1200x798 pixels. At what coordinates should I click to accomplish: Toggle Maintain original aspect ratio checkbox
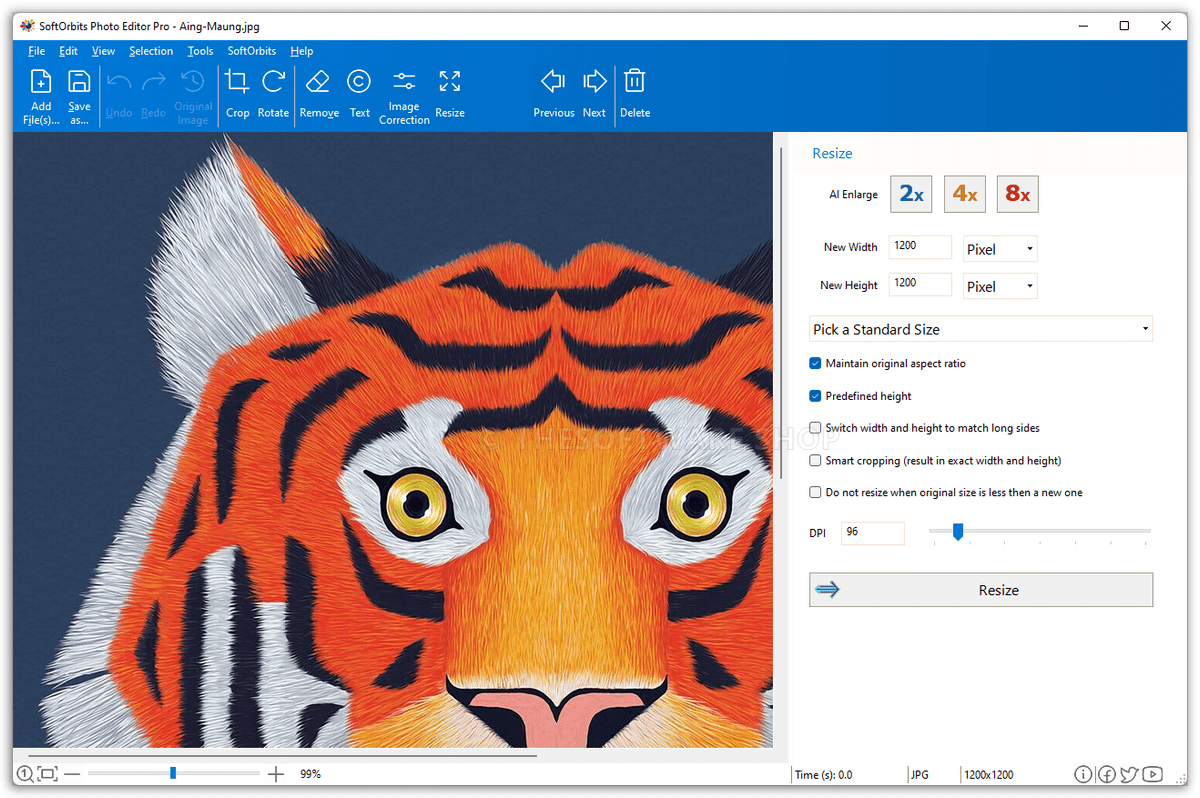point(815,364)
